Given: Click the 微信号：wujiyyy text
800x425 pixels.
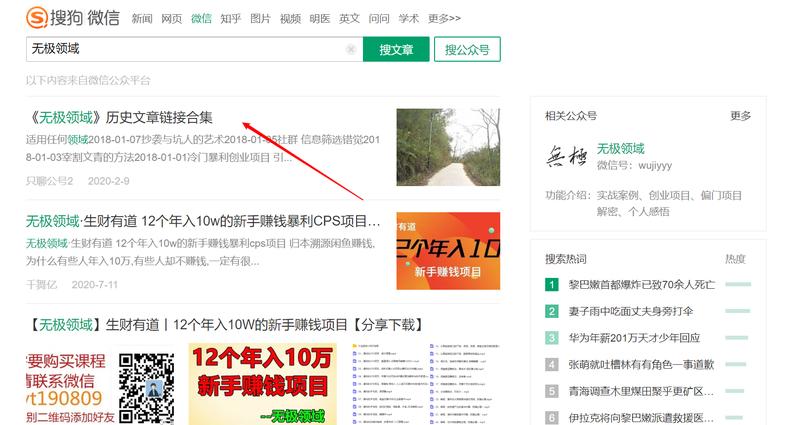Looking at the screenshot, I should [x=634, y=165].
